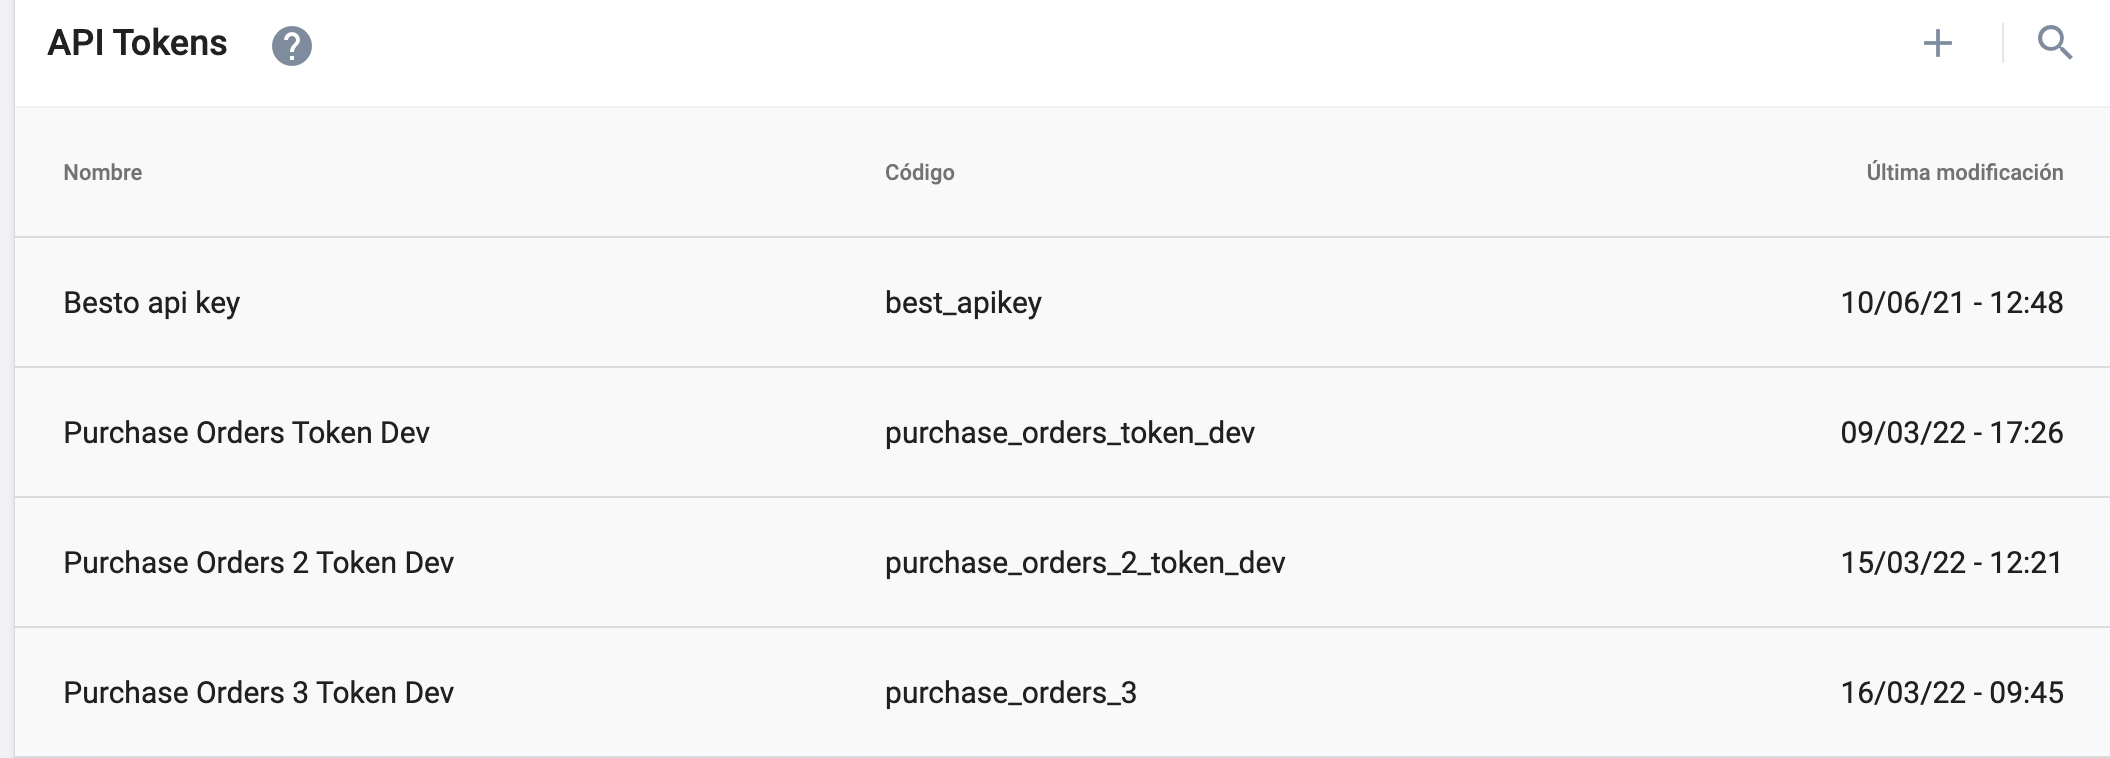Screen dimensions: 2110x758
Task: Open the Besto api key row
Action: [152, 302]
